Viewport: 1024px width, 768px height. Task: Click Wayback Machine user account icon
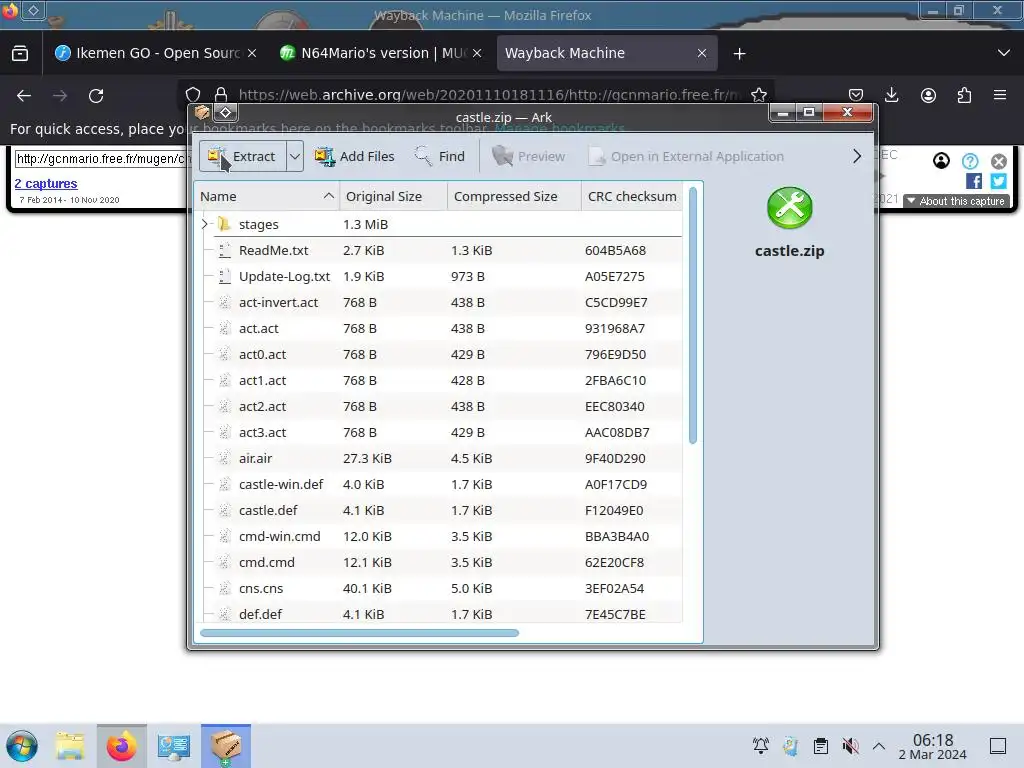pyautogui.click(x=941, y=161)
